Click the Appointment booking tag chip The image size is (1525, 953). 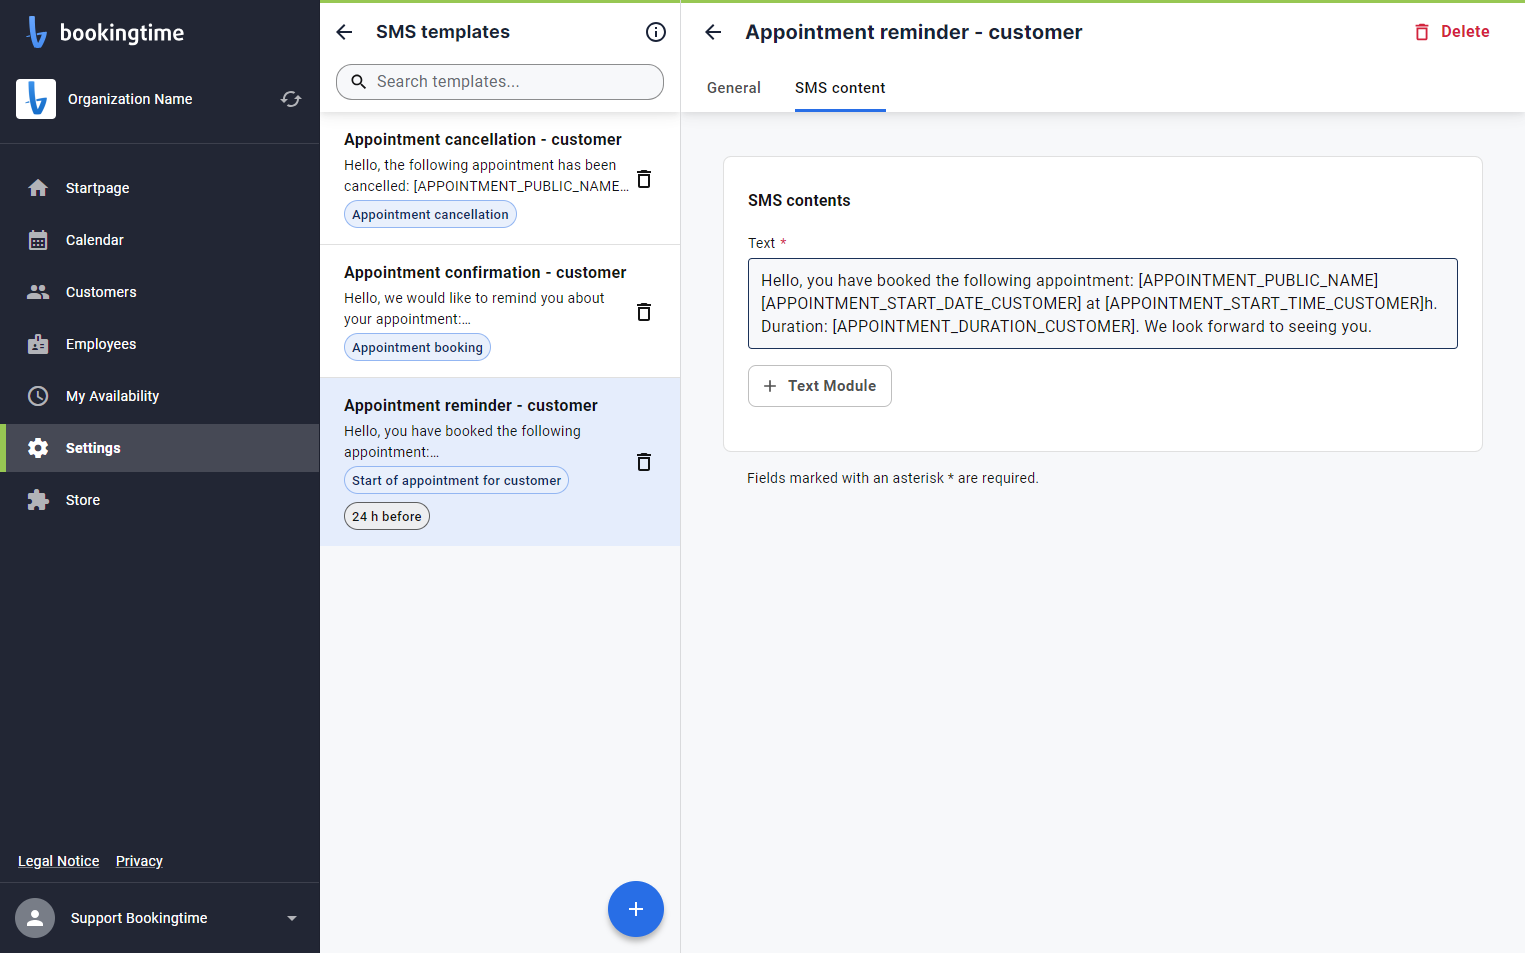point(417,347)
